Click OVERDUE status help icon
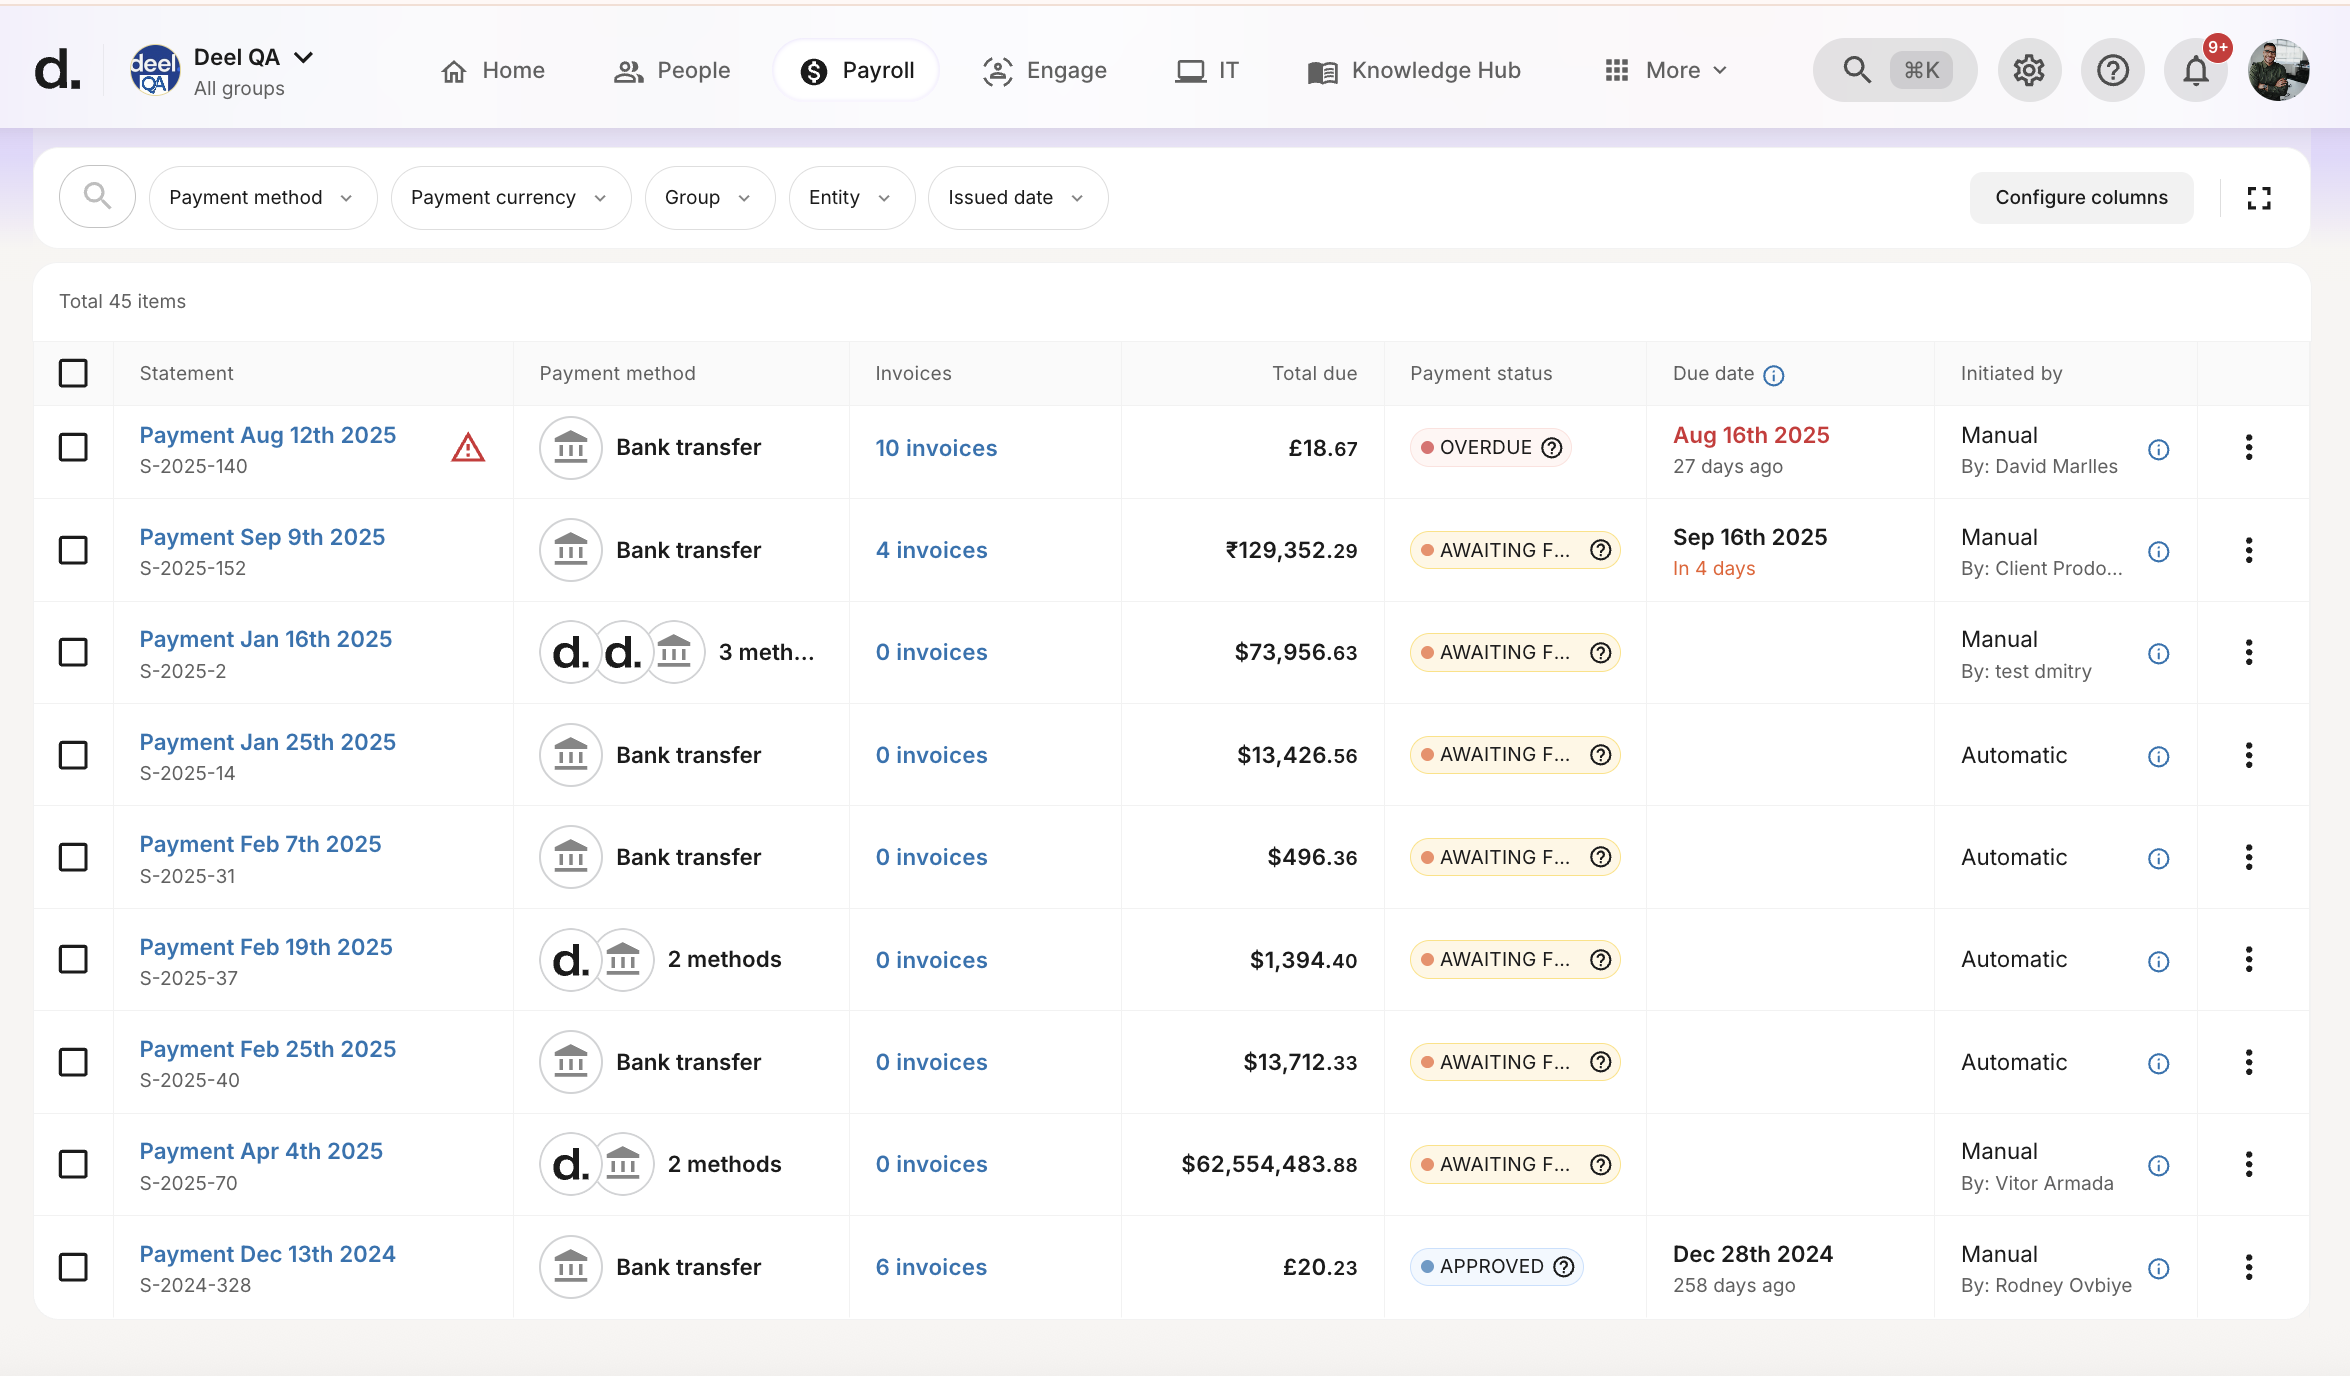The image size is (2350, 1376). coord(1552,448)
